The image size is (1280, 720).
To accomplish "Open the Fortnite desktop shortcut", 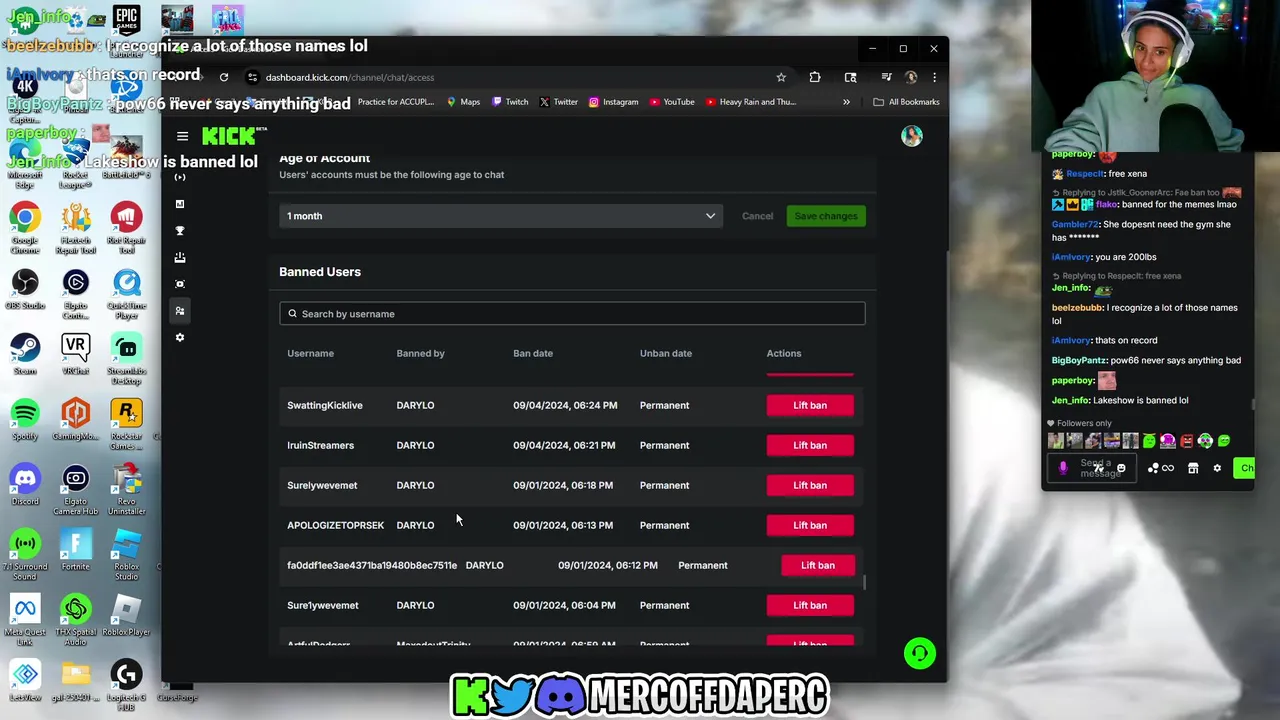I will pos(76,550).
